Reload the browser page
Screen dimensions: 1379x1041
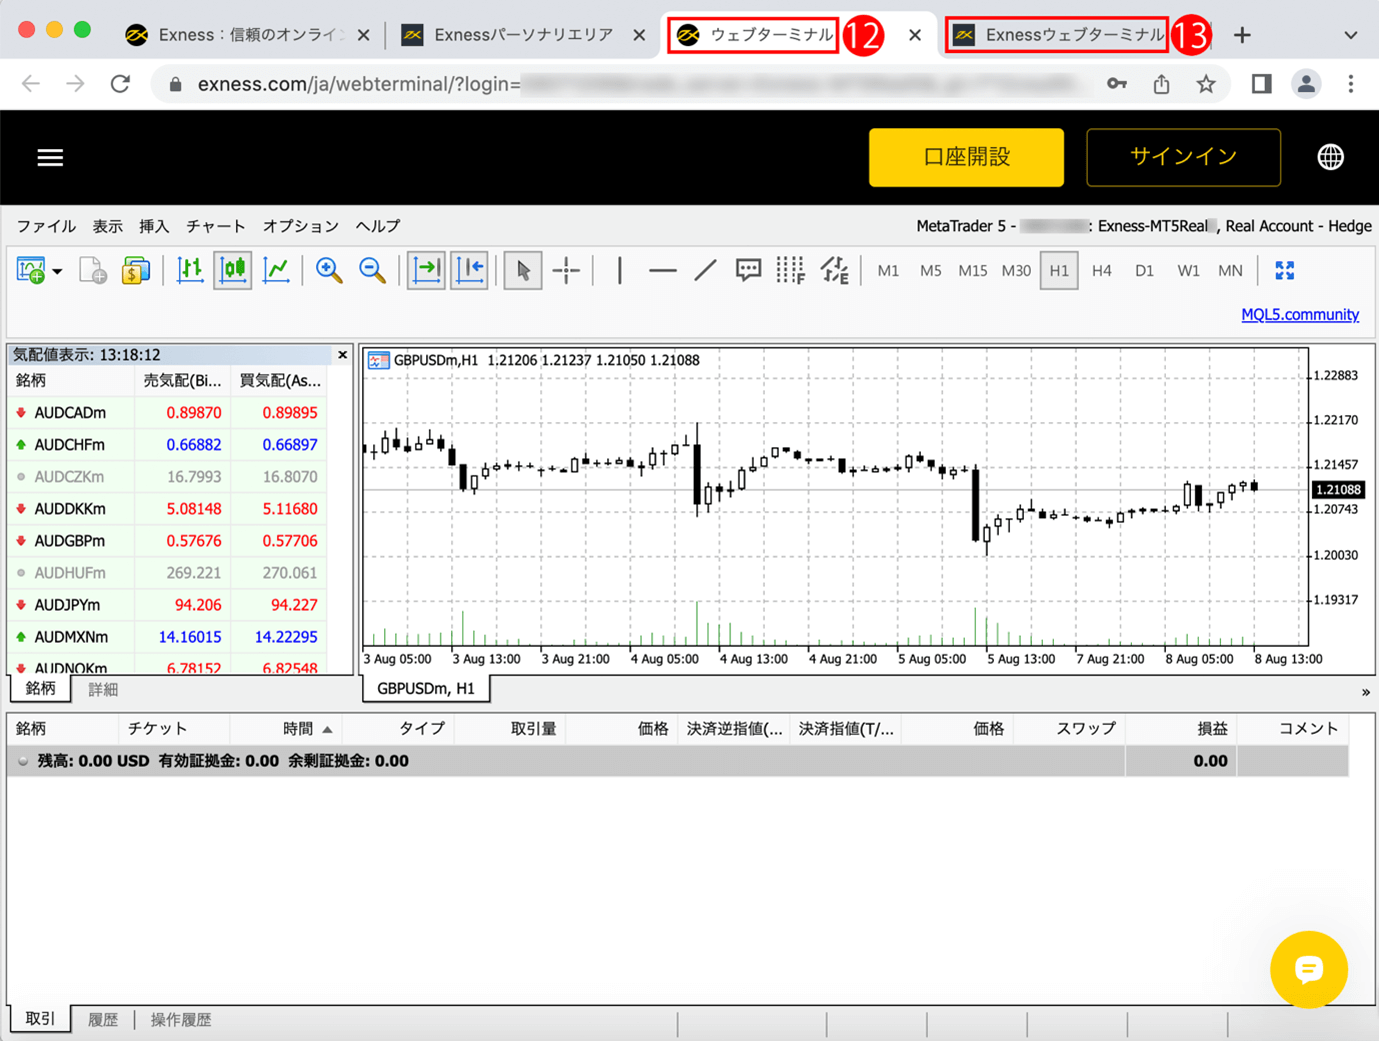pyautogui.click(x=120, y=84)
